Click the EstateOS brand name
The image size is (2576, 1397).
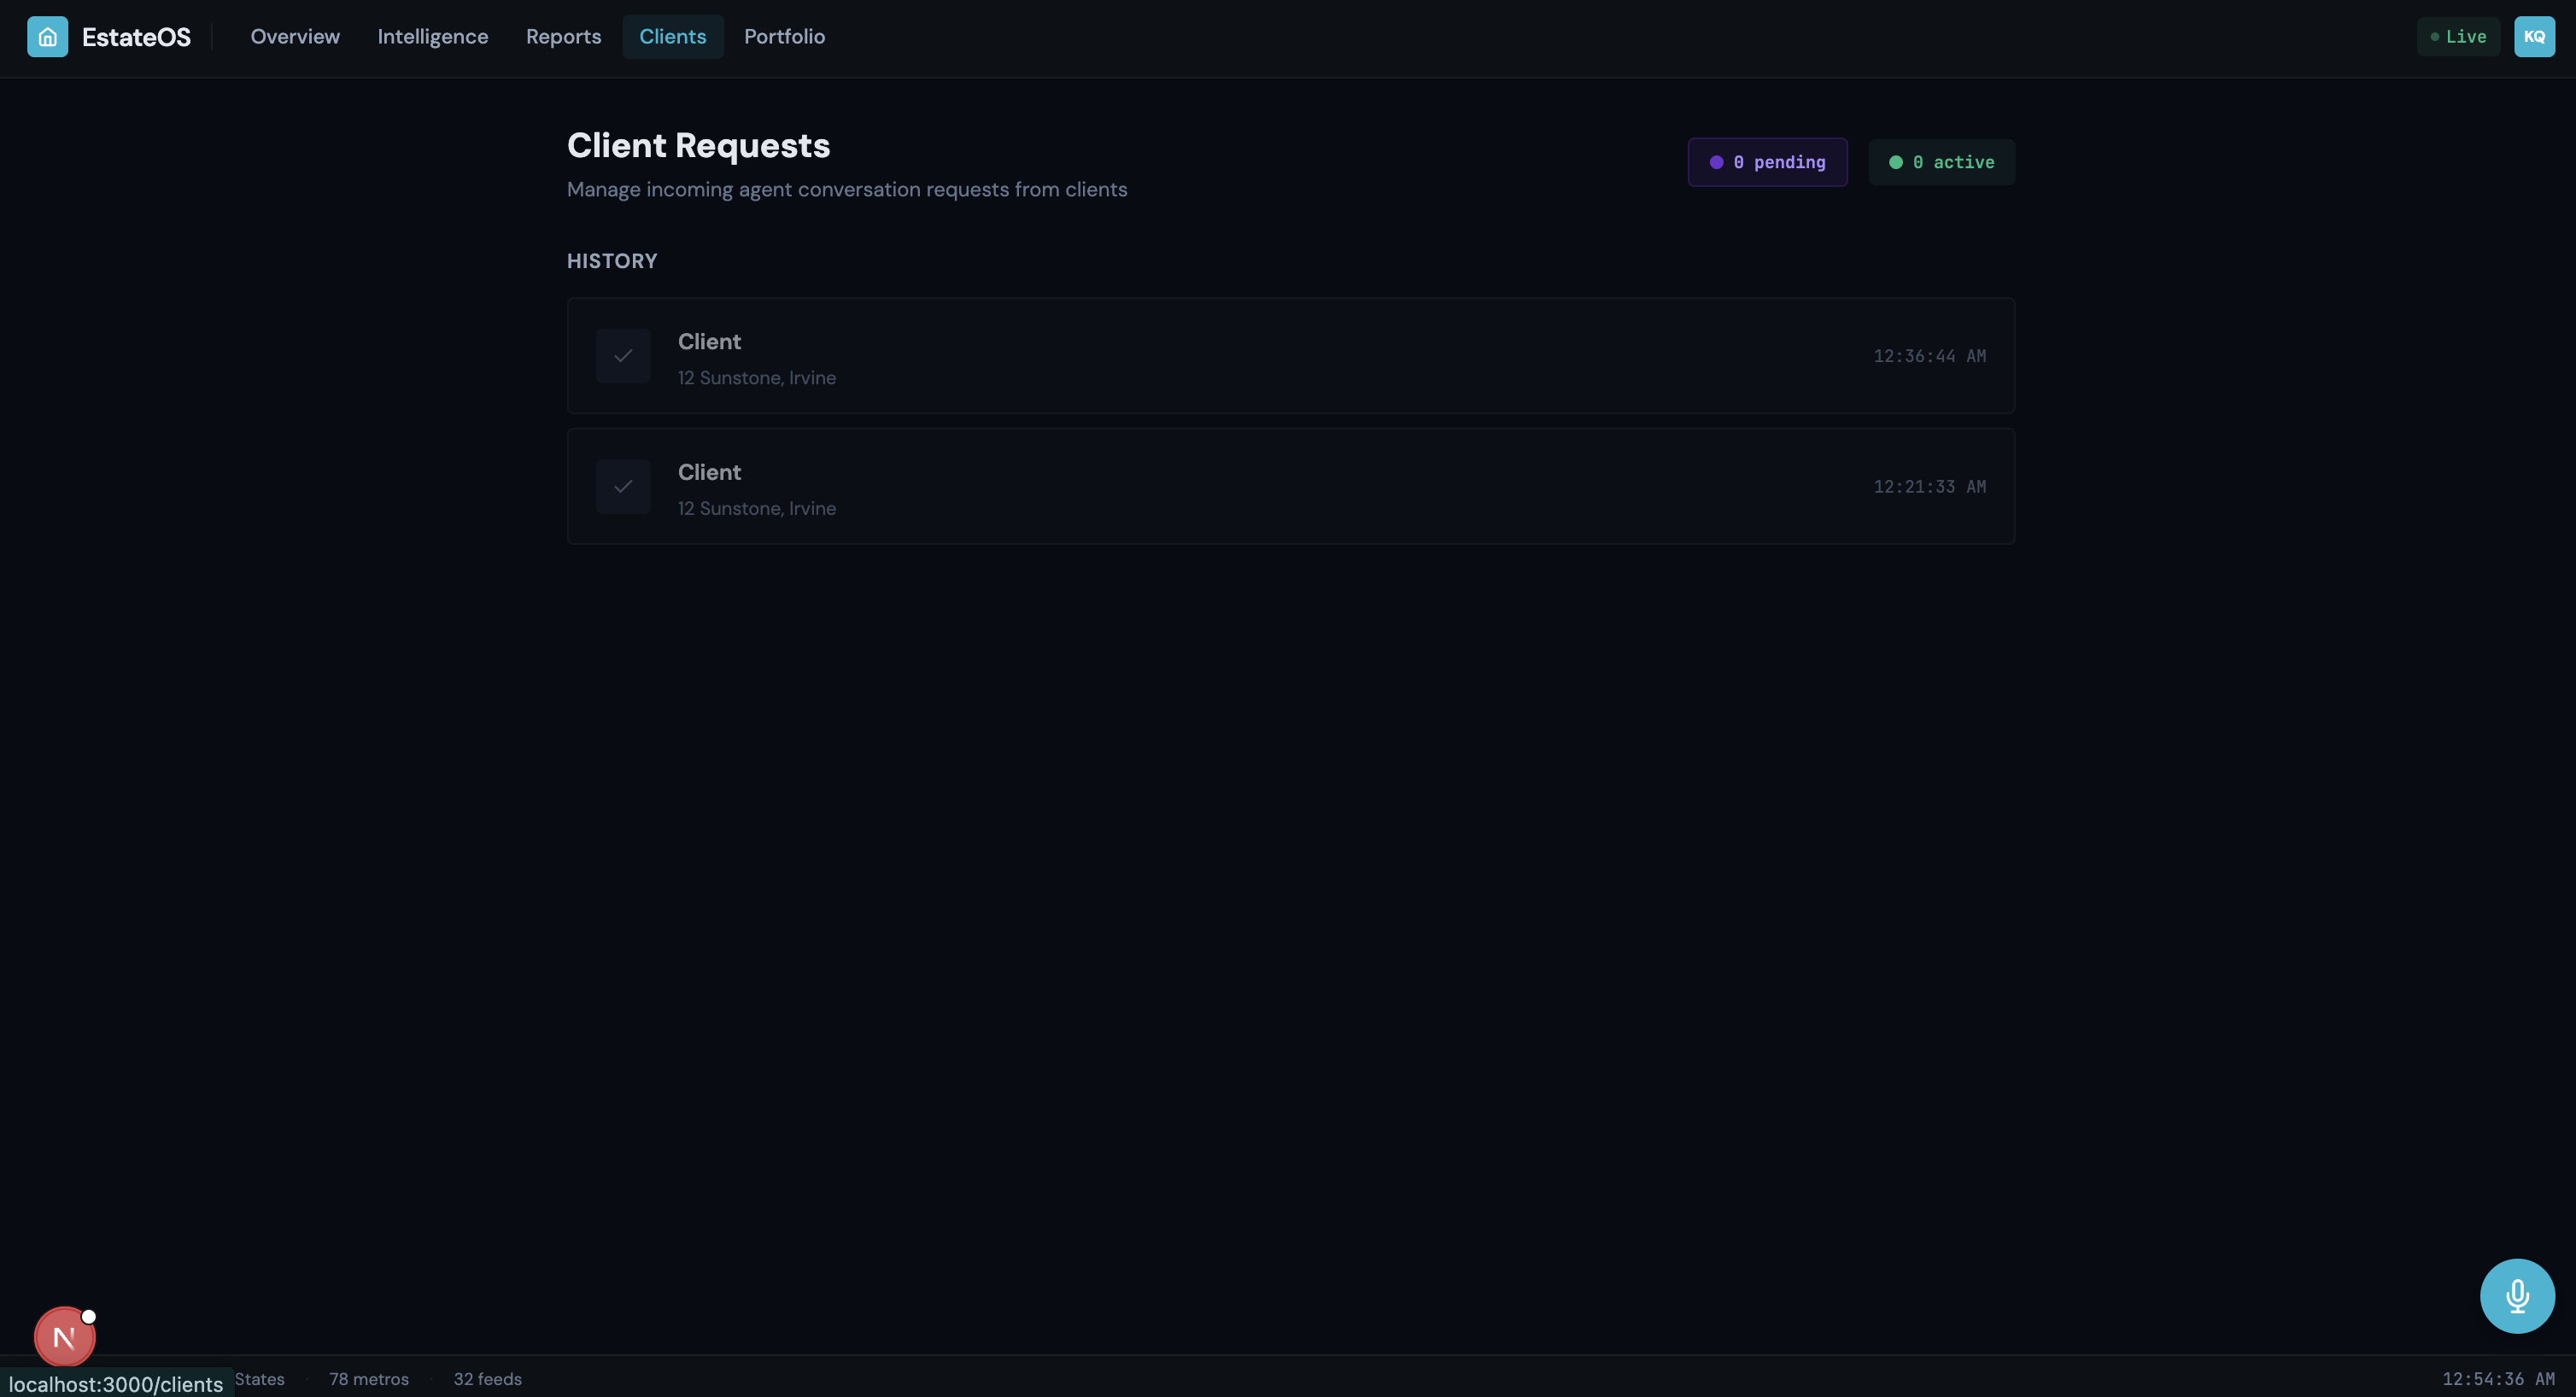[136, 37]
